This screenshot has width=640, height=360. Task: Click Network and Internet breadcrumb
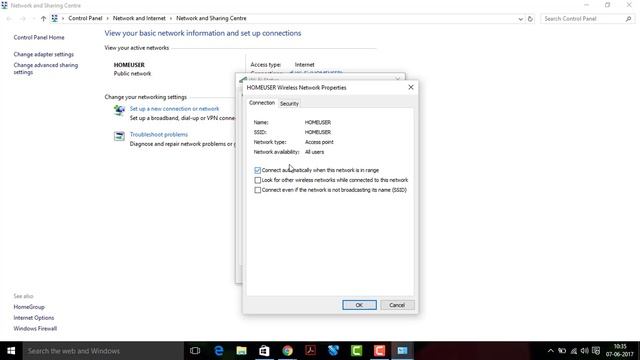(139, 18)
